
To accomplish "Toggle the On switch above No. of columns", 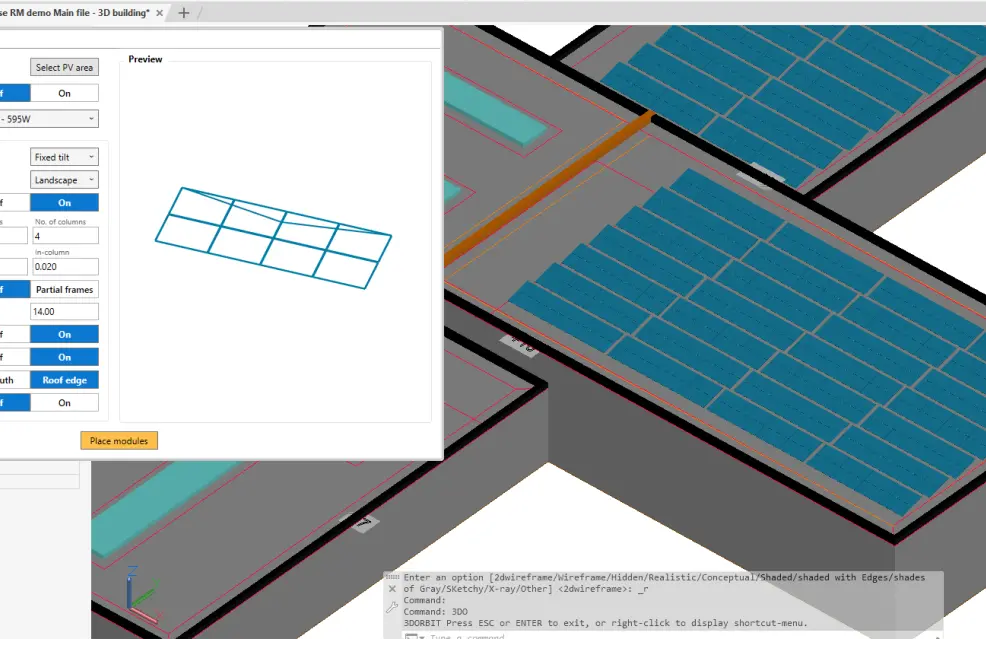I will click(64, 203).
